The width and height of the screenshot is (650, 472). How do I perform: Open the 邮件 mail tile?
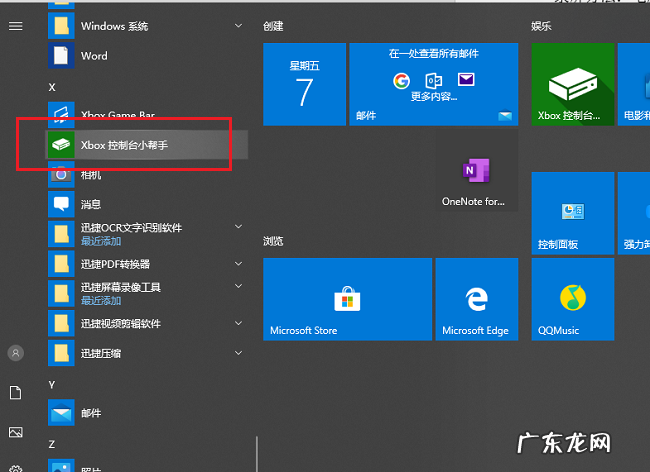pyautogui.click(x=433, y=85)
